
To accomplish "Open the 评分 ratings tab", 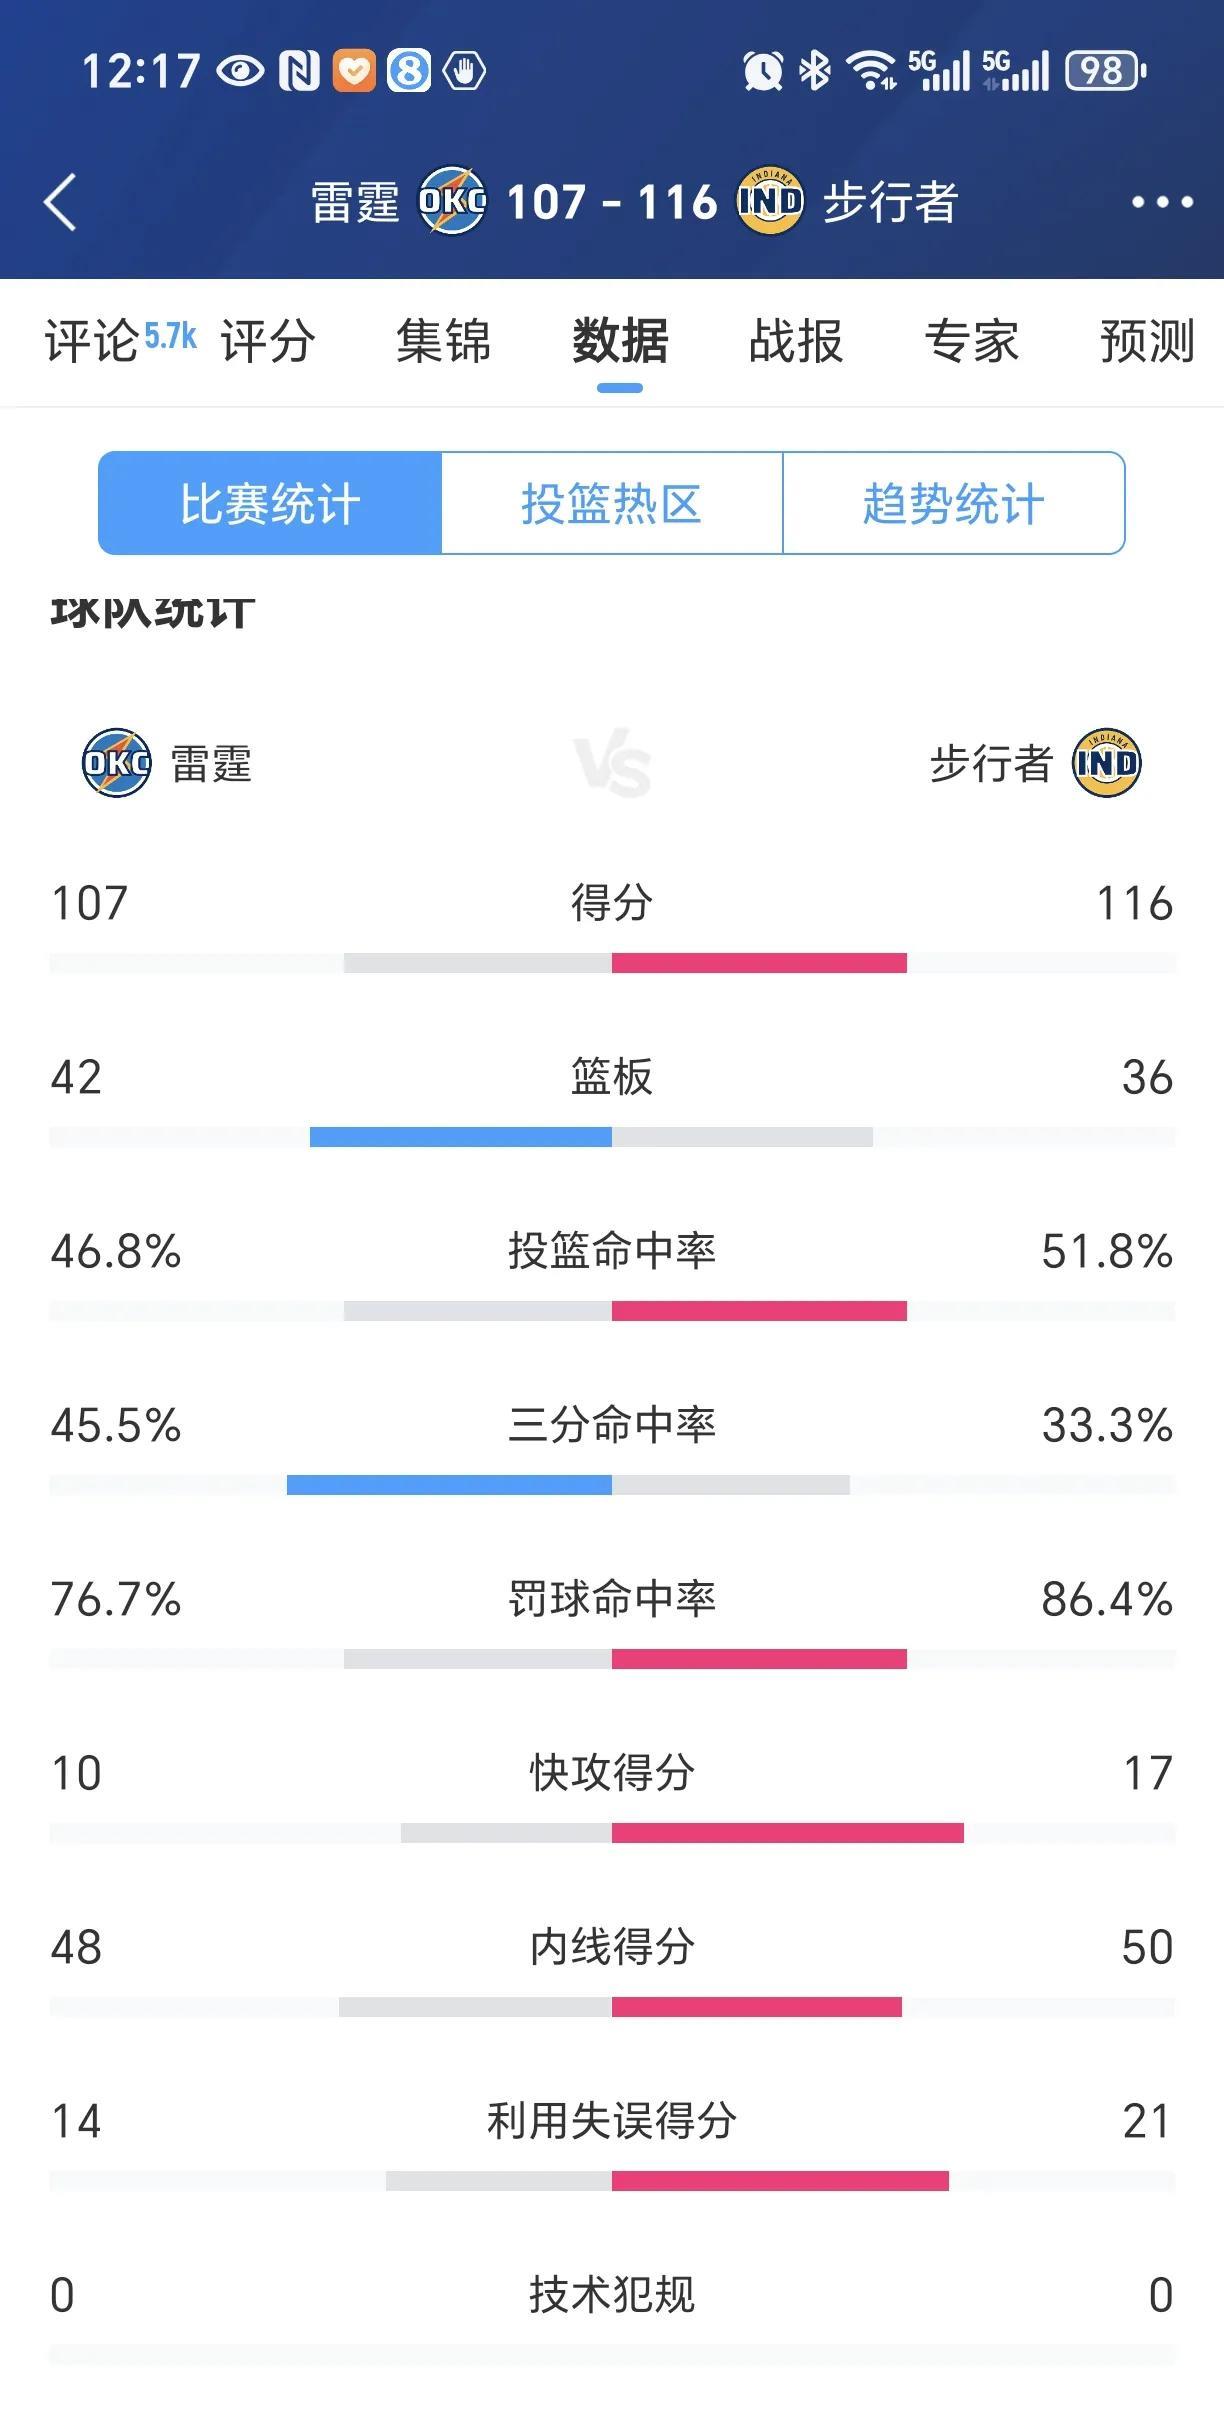I will 268,342.
